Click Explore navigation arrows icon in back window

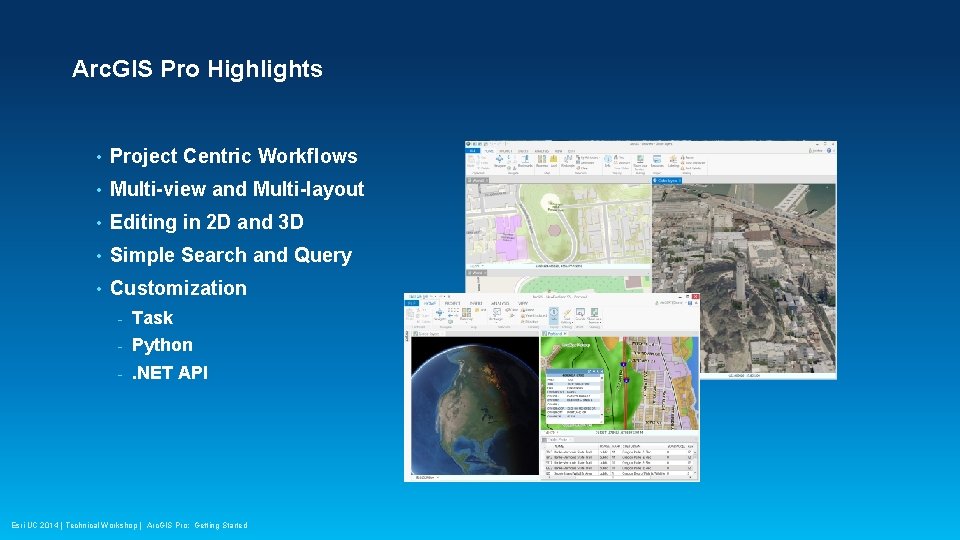500,161
